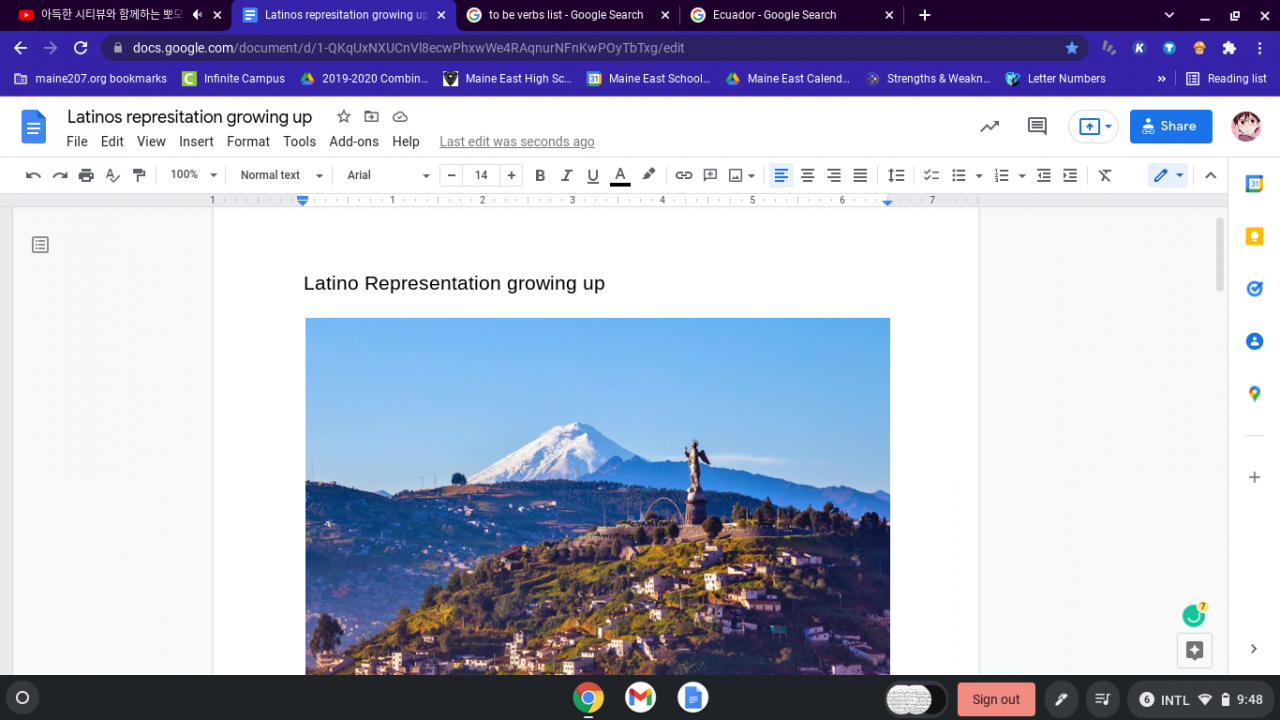The width and height of the screenshot is (1280, 720).
Task: Open 'Last edit was seconds ago' link
Action: (x=517, y=142)
